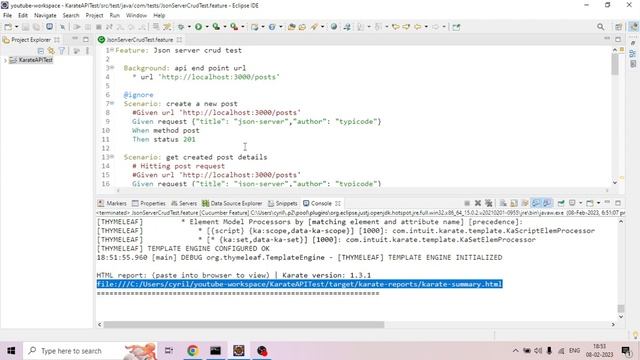Click the Console horizontal scrollbar thumb
Viewport: 640px width, 360px height.
(244, 324)
